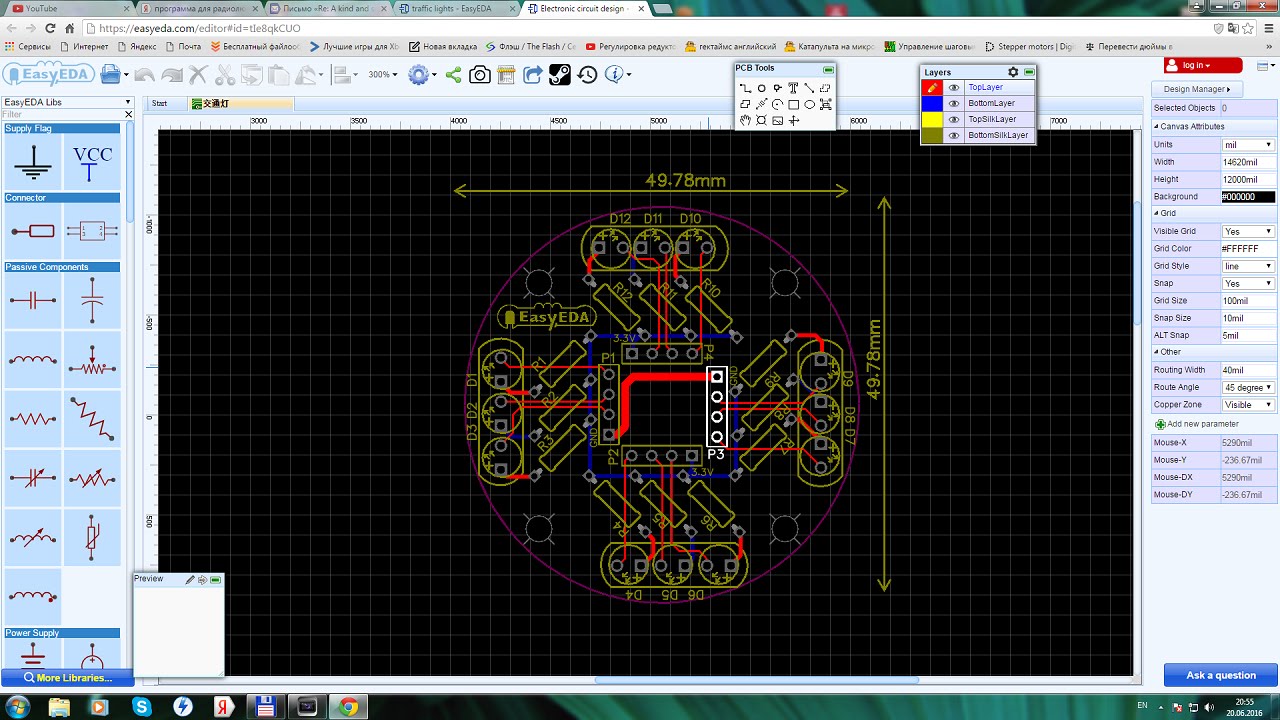This screenshot has height=720, width=1280.
Task: Select the Text tool in PCB Tools
Action: coord(793,88)
